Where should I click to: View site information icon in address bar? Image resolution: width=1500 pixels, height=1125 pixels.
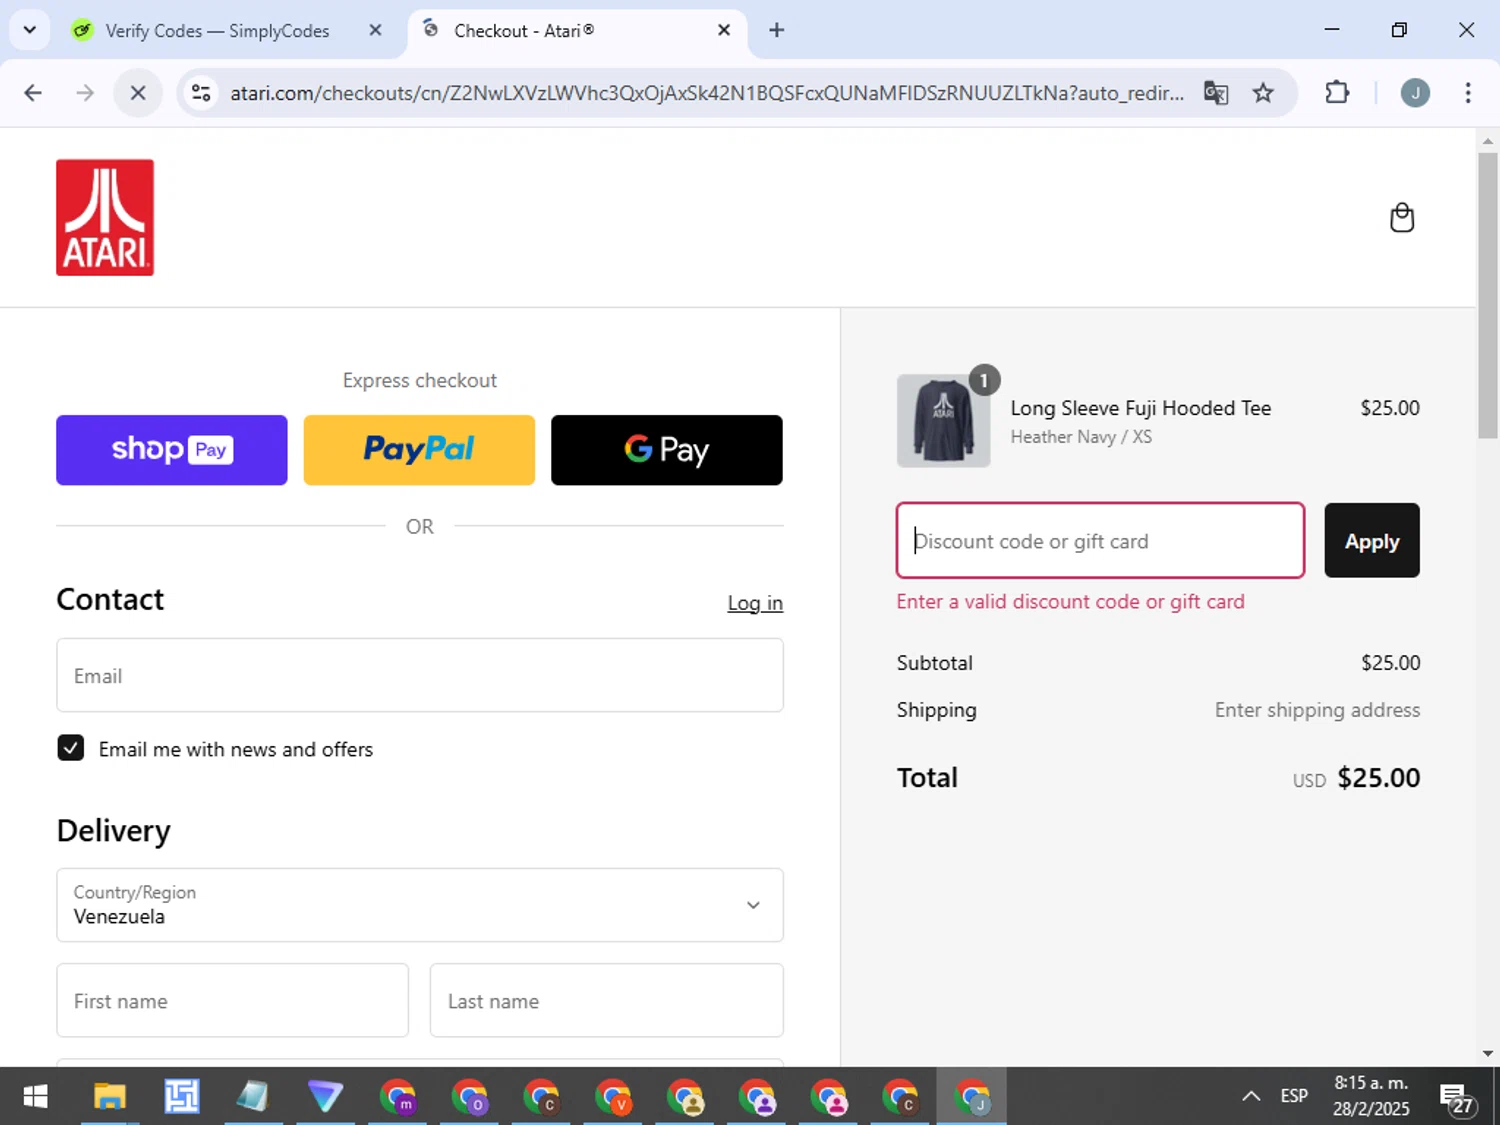(x=201, y=93)
